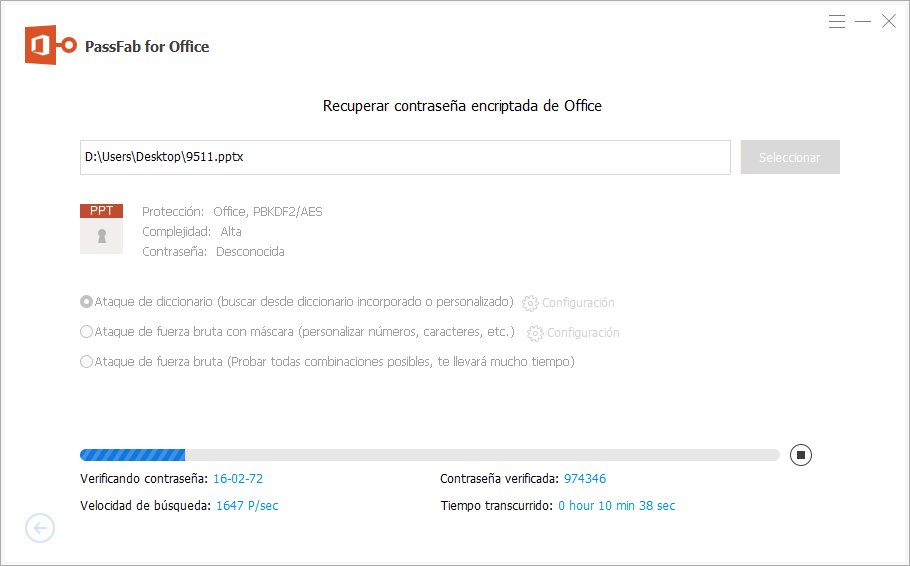Choose plain Ataque de fuerza bruta option
The width and height of the screenshot is (910, 566).
tap(86, 362)
